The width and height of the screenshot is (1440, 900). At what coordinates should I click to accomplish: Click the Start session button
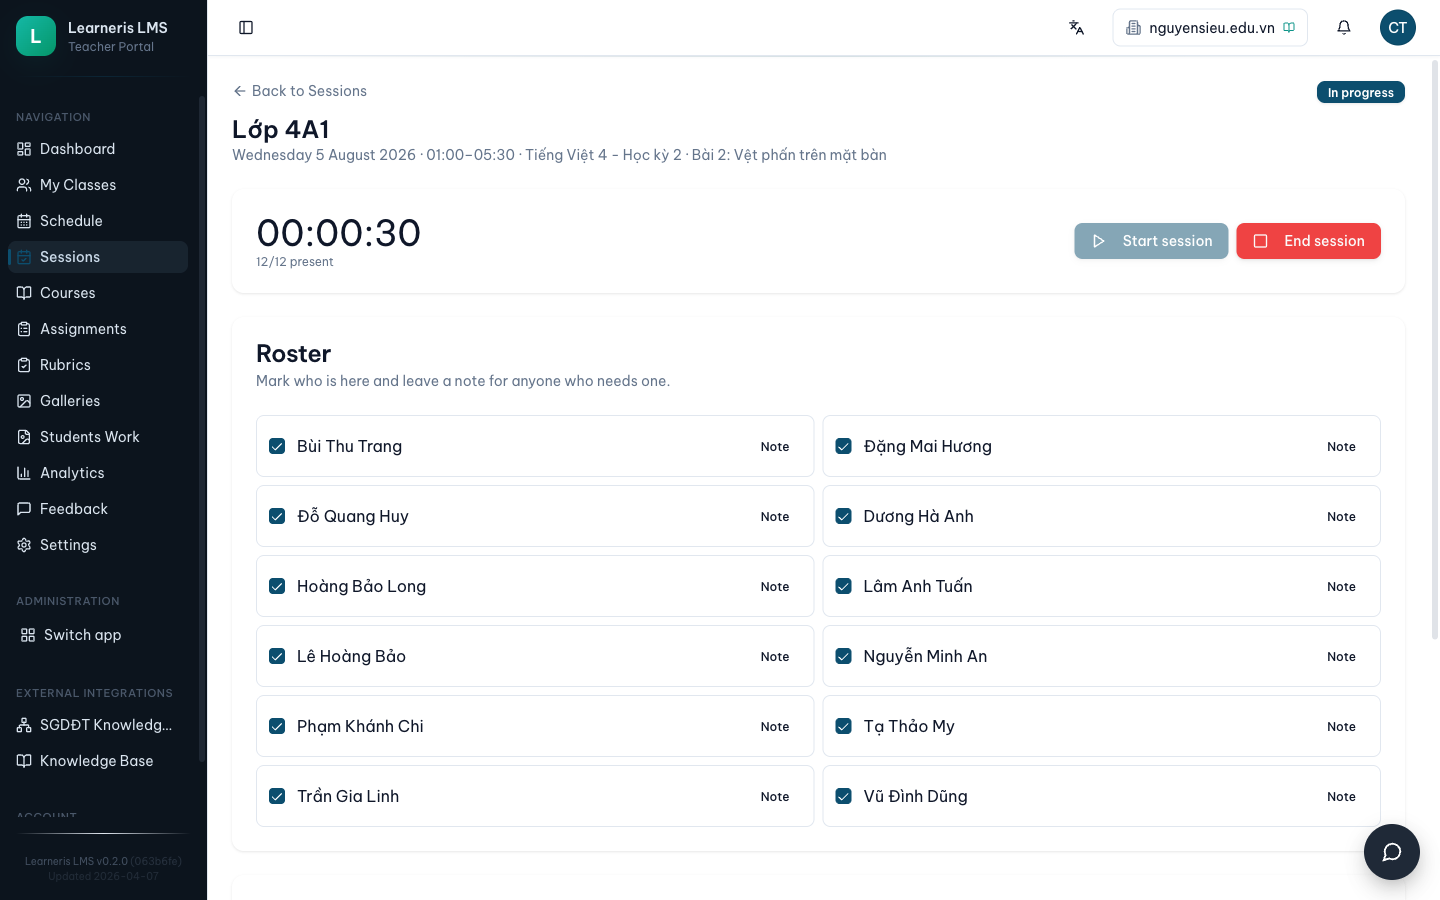pyautogui.click(x=1151, y=241)
